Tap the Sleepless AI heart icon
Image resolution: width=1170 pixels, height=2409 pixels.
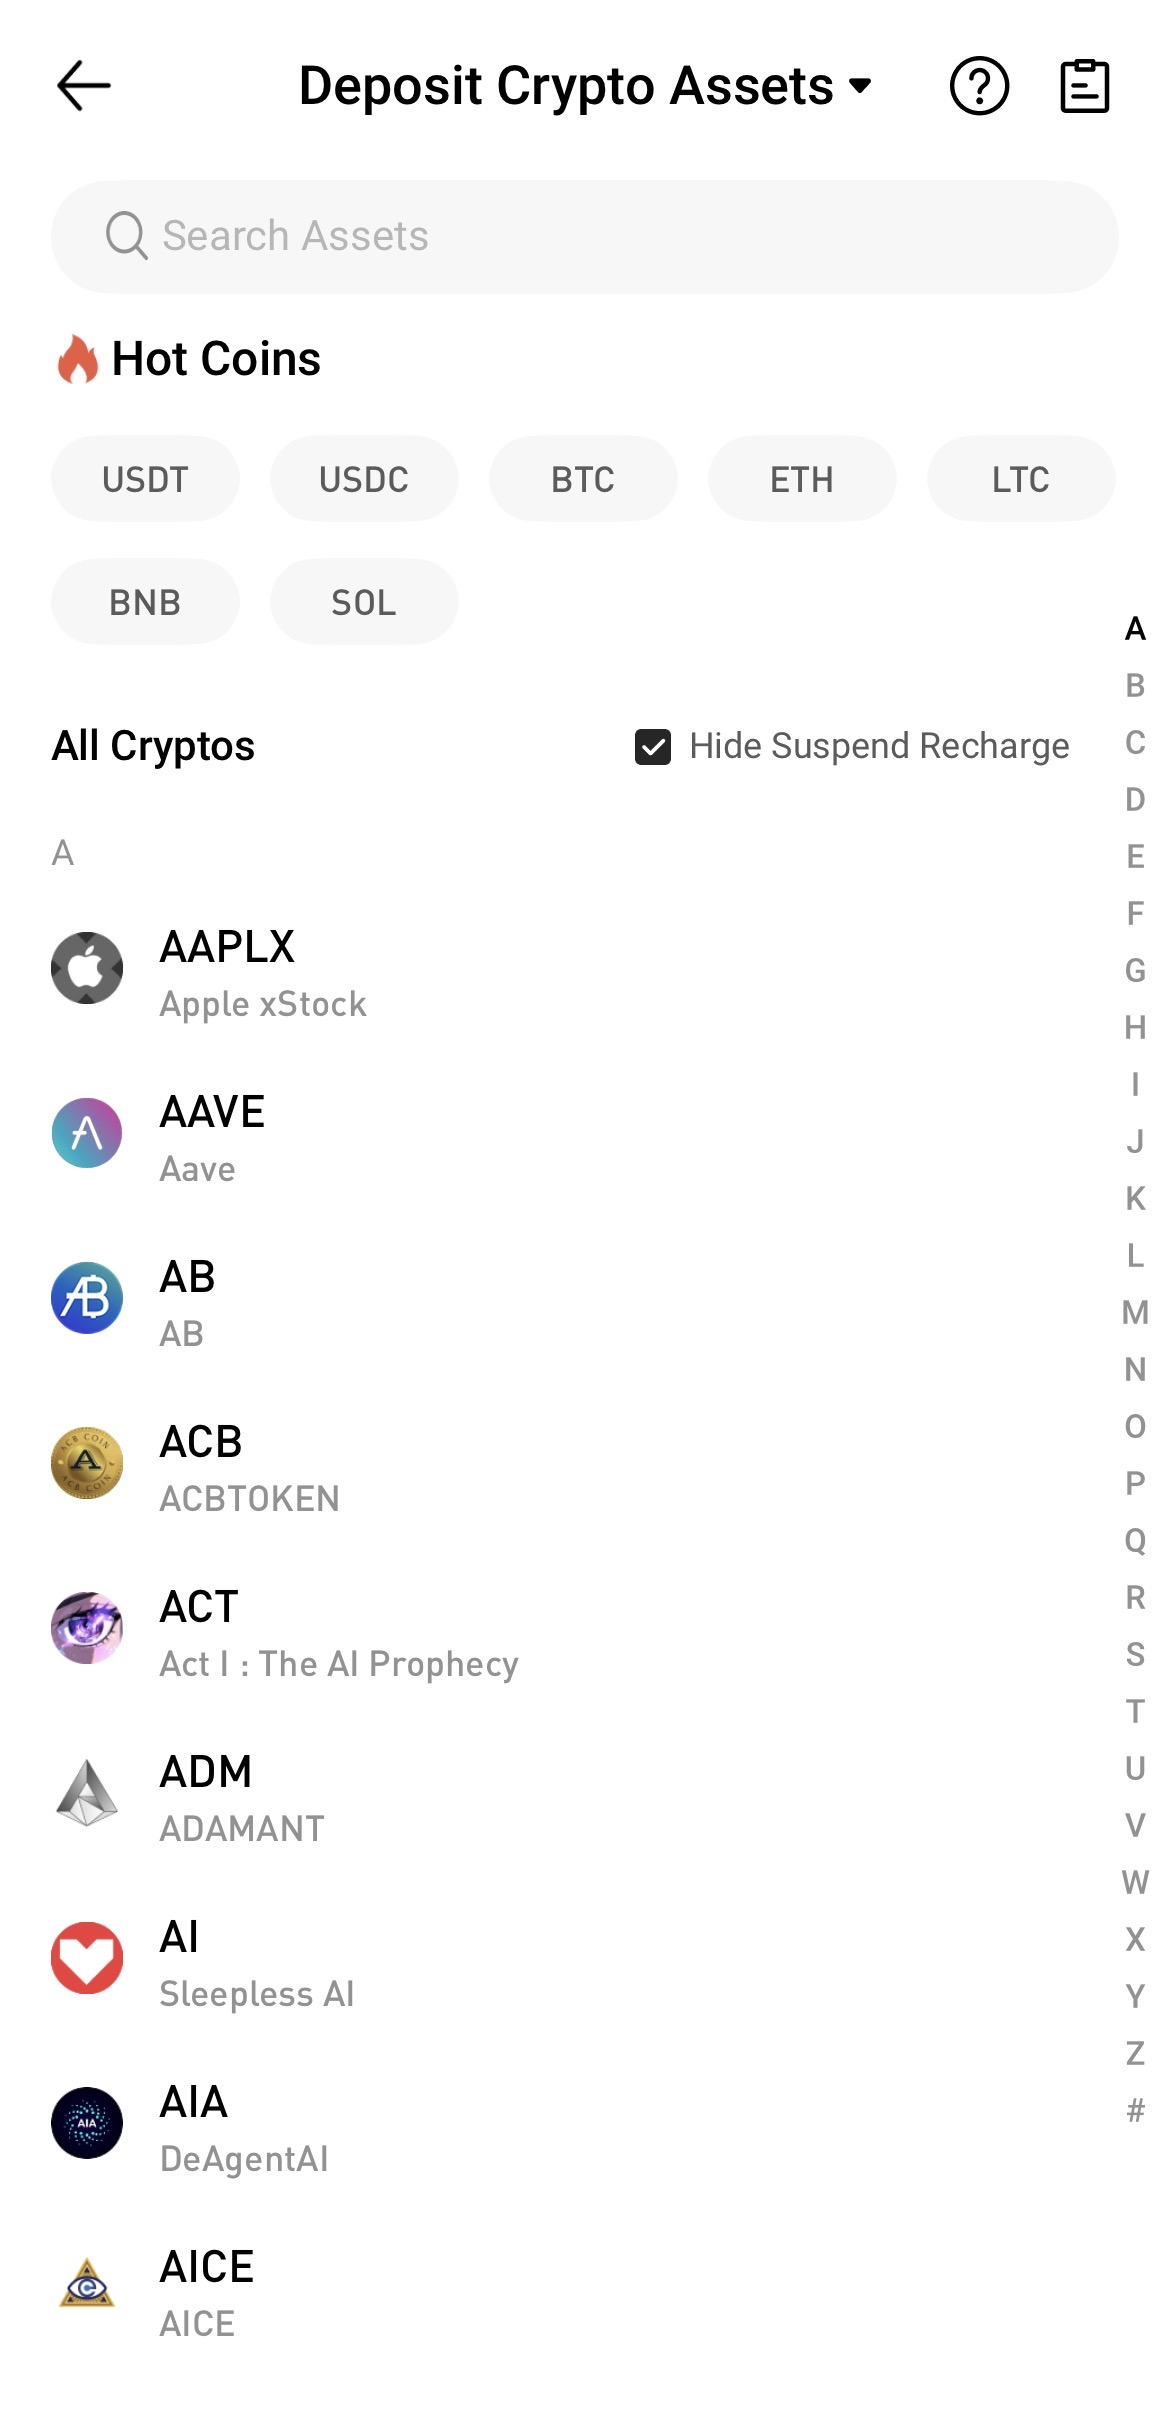point(87,1958)
